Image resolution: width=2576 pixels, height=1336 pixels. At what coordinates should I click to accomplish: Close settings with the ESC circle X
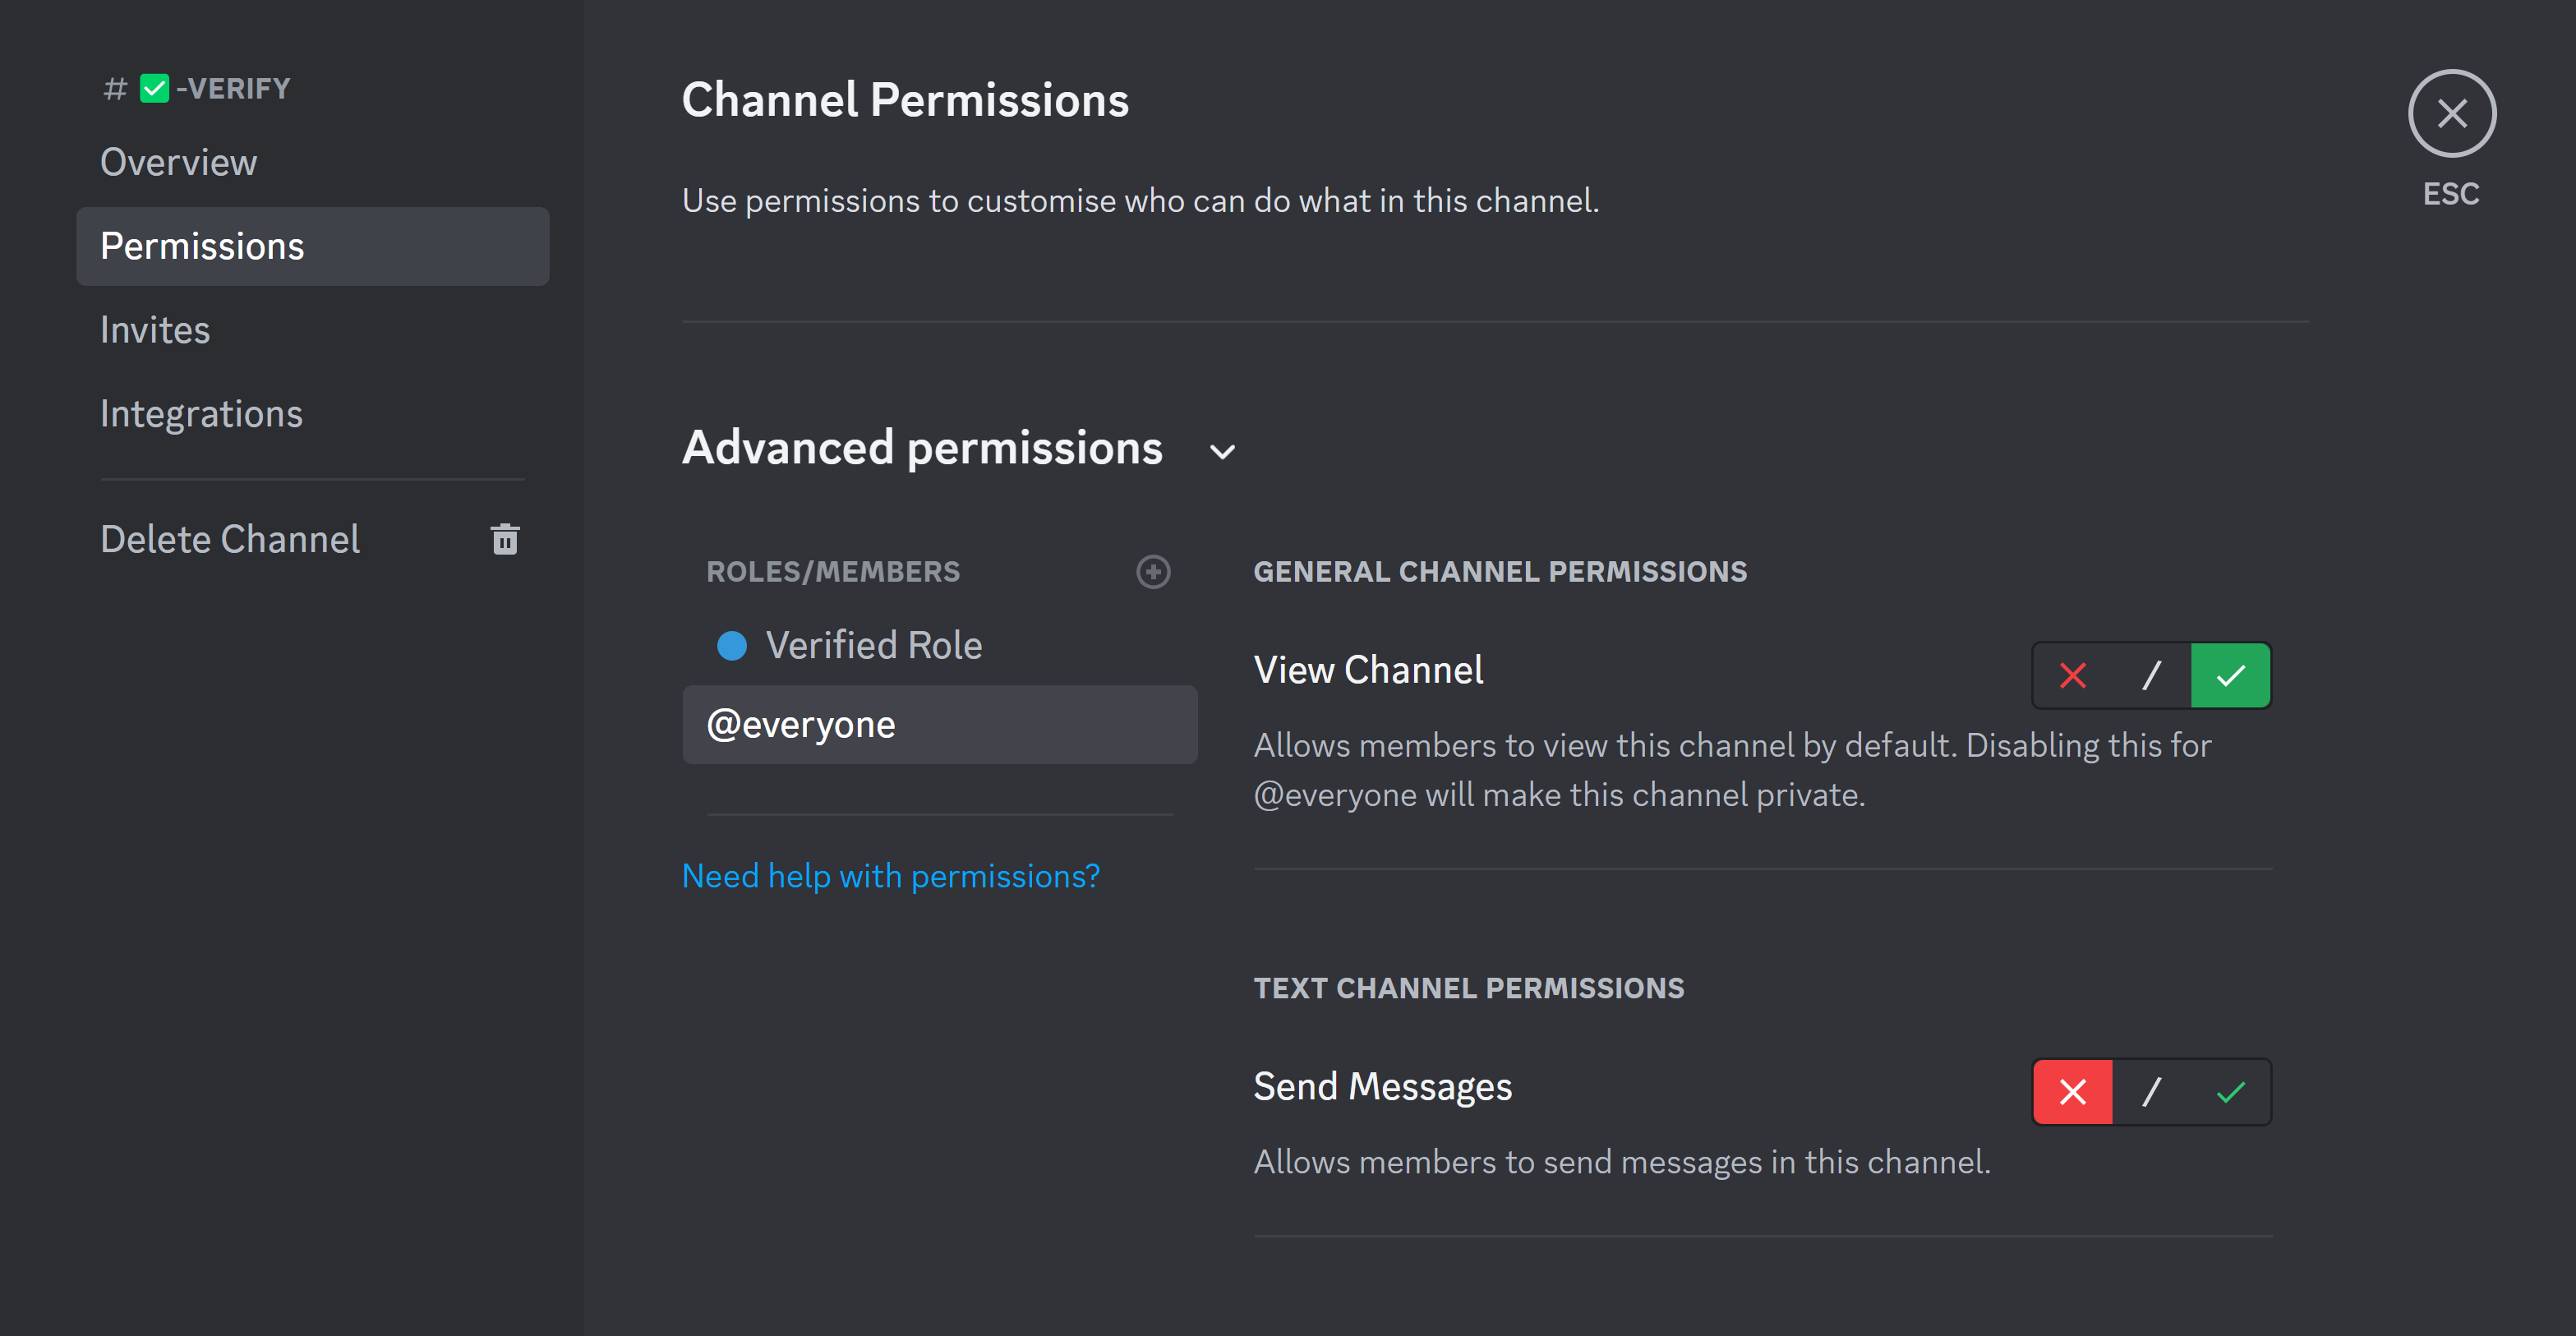pyautogui.click(x=2451, y=113)
